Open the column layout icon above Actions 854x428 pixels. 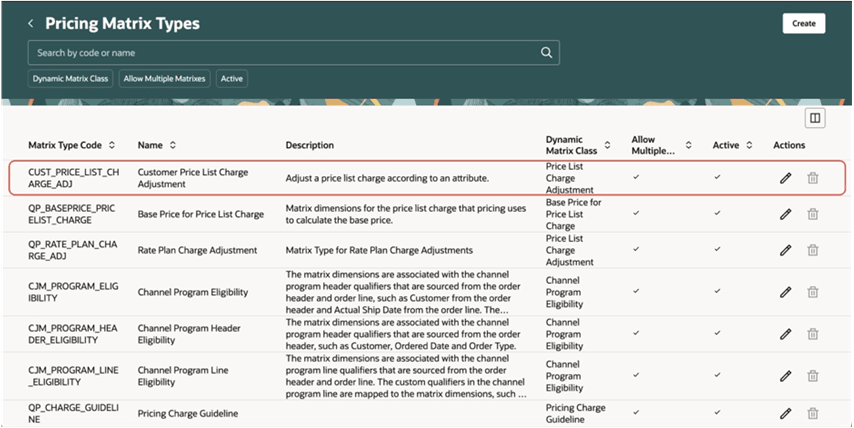click(x=815, y=118)
